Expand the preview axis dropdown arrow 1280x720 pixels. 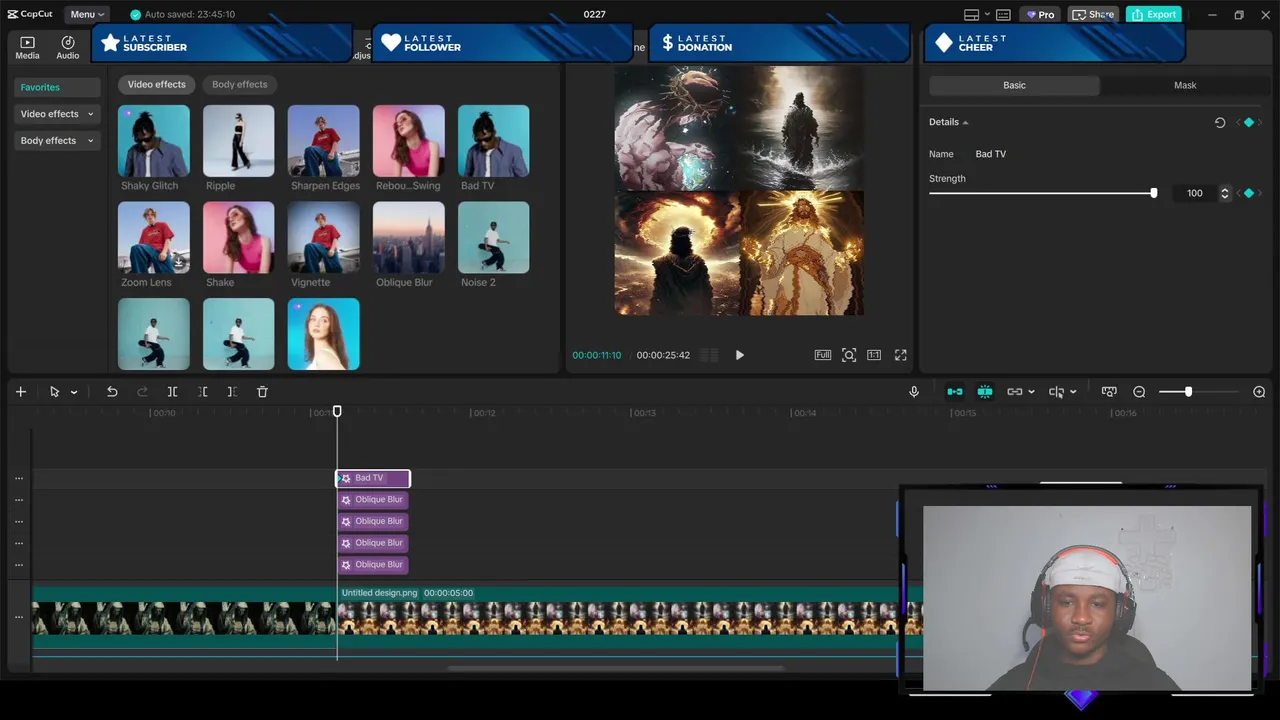(1073, 392)
